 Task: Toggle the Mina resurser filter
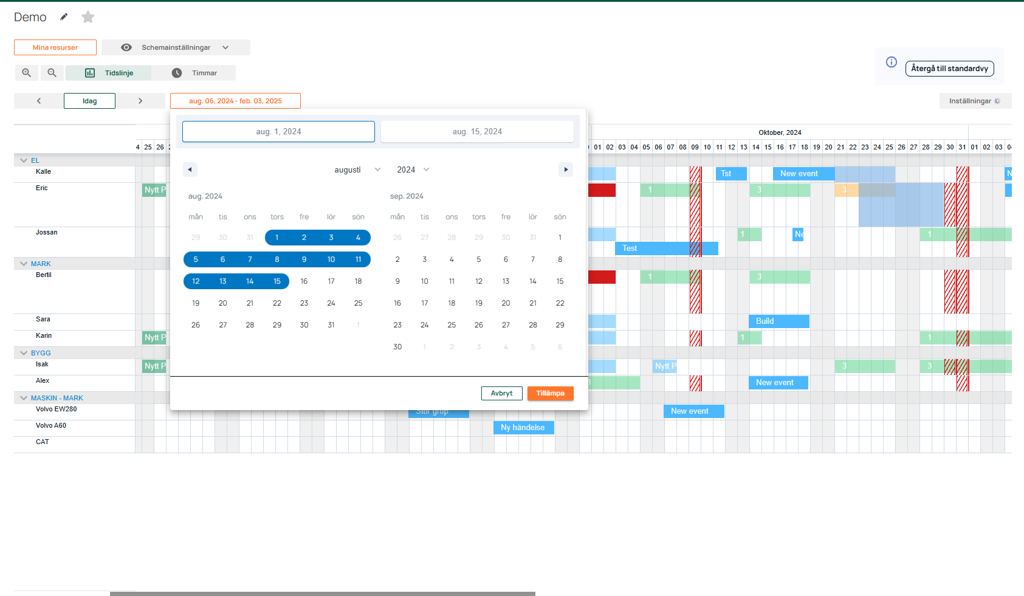pyautogui.click(x=55, y=47)
